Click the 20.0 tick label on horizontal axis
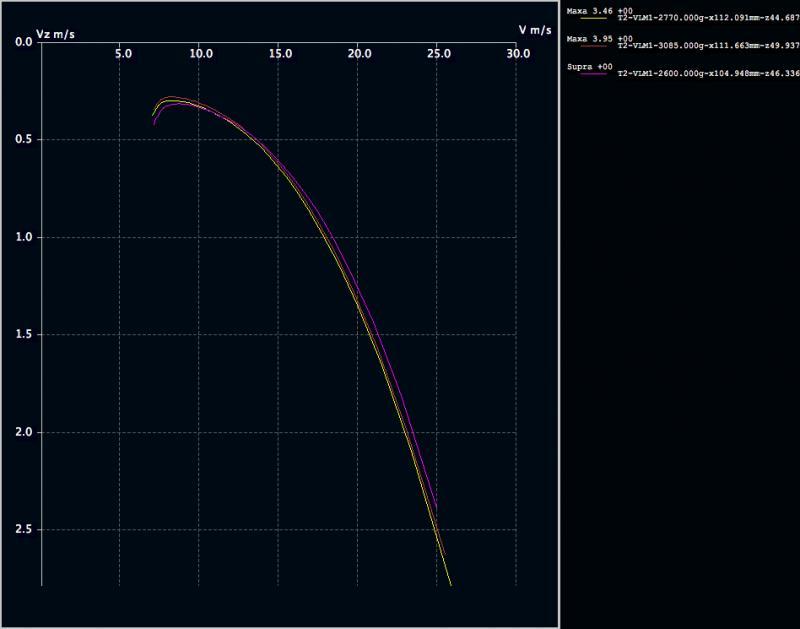 coord(359,53)
